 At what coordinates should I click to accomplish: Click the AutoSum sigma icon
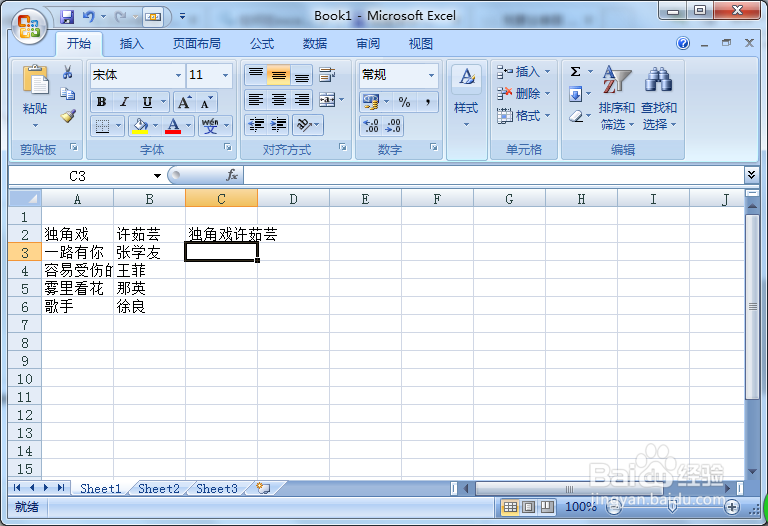tap(576, 72)
